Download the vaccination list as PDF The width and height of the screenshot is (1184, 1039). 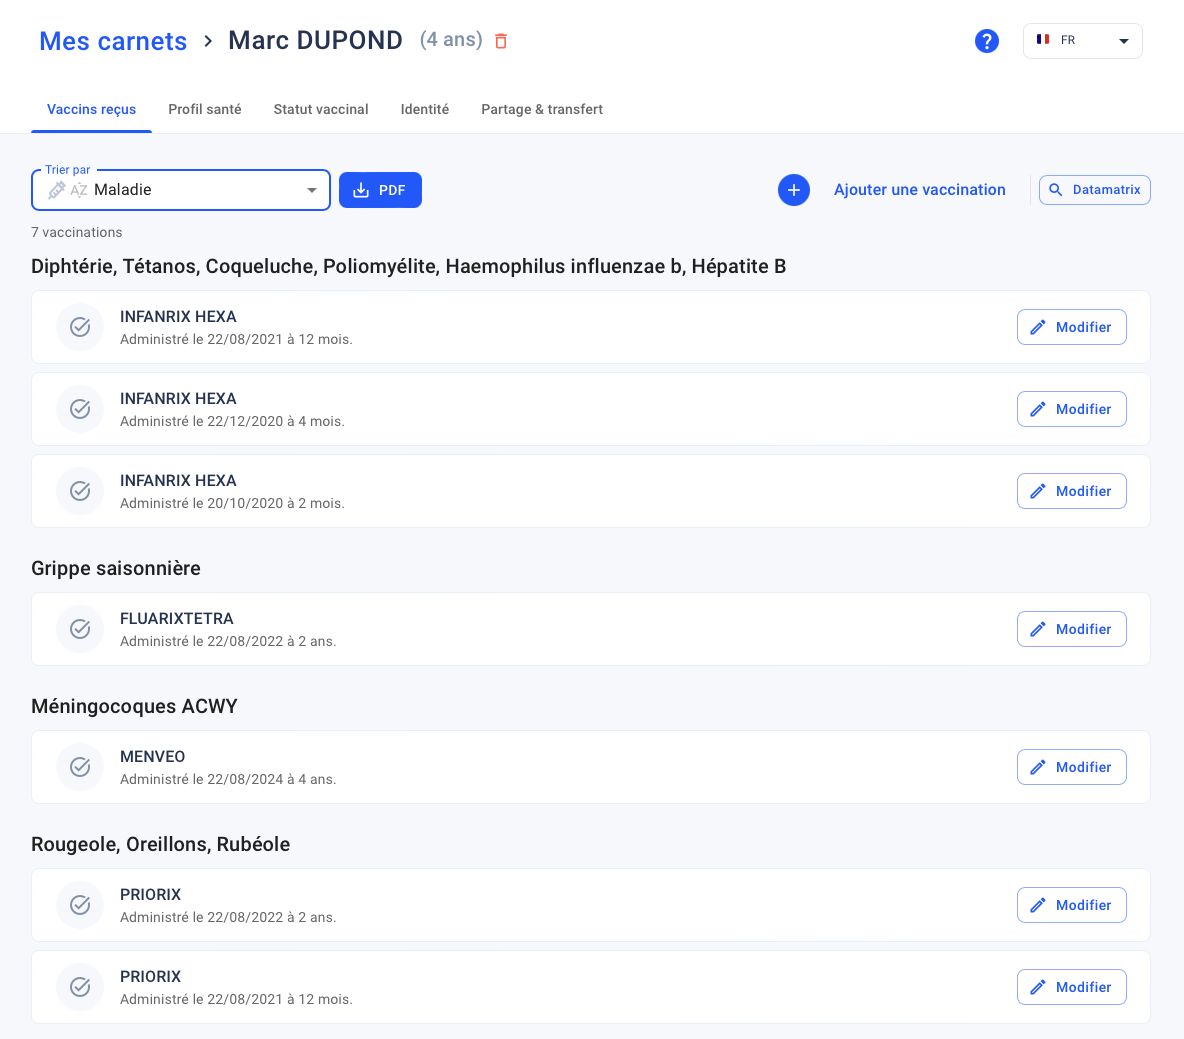click(x=380, y=190)
